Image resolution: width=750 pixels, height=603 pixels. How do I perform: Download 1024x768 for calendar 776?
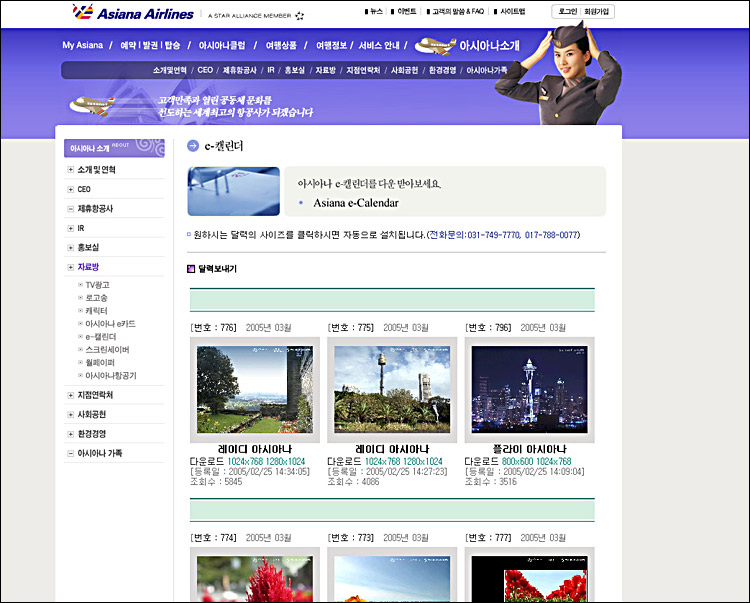click(245, 461)
